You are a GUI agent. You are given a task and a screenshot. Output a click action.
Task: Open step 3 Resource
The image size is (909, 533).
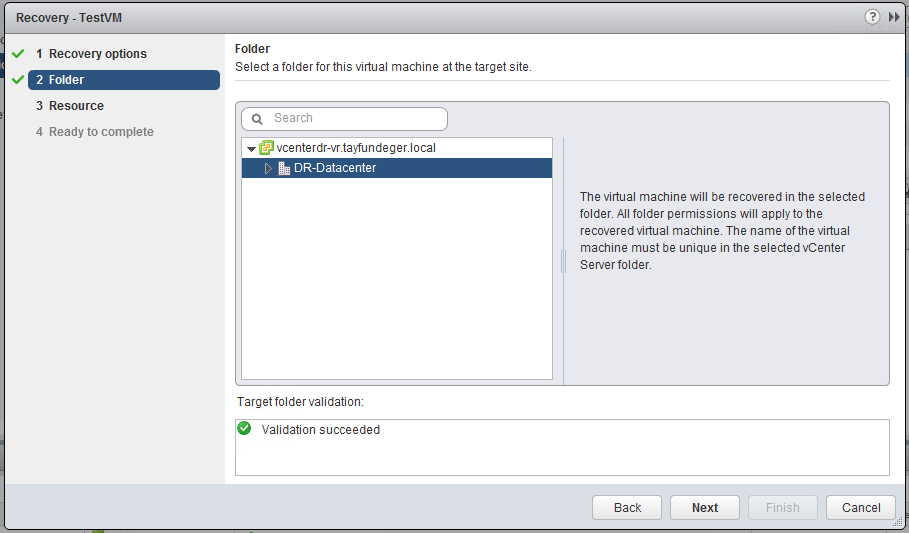(70, 106)
